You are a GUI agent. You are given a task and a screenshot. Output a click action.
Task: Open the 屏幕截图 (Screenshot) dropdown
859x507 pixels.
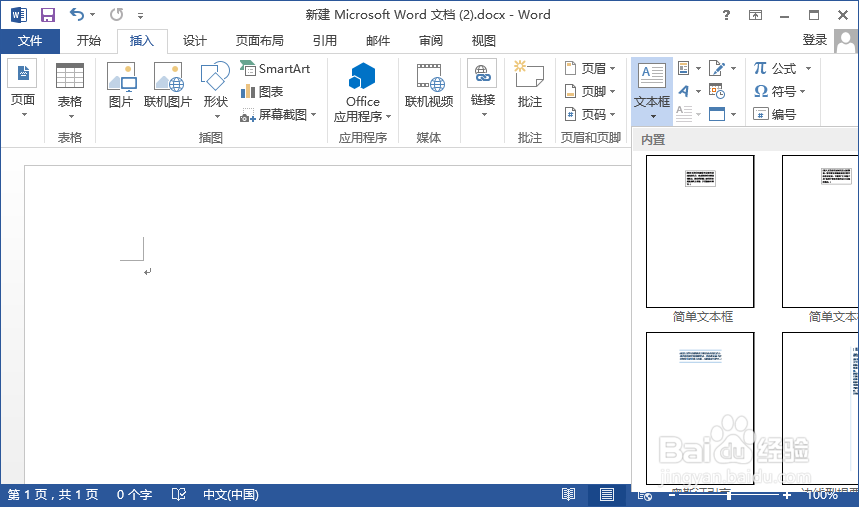(x=278, y=115)
